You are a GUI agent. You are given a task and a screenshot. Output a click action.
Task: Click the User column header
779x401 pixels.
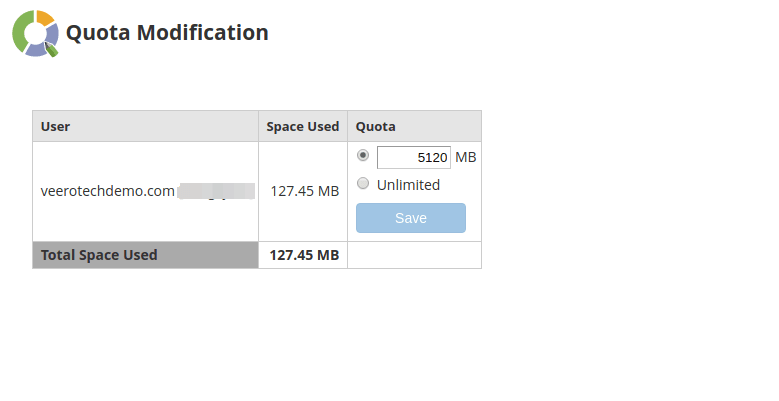pyautogui.click(x=56, y=126)
